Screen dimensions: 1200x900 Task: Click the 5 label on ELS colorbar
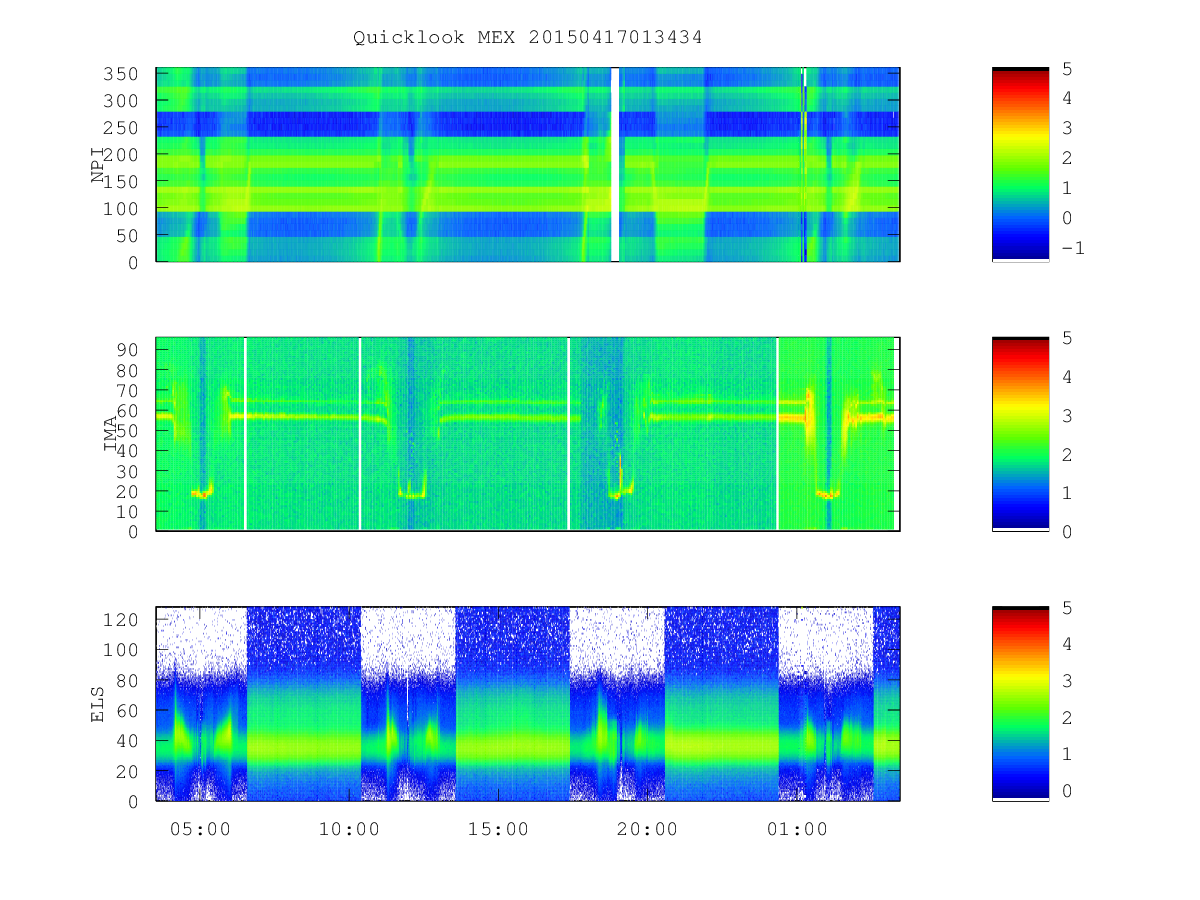pyautogui.click(x=1066, y=607)
